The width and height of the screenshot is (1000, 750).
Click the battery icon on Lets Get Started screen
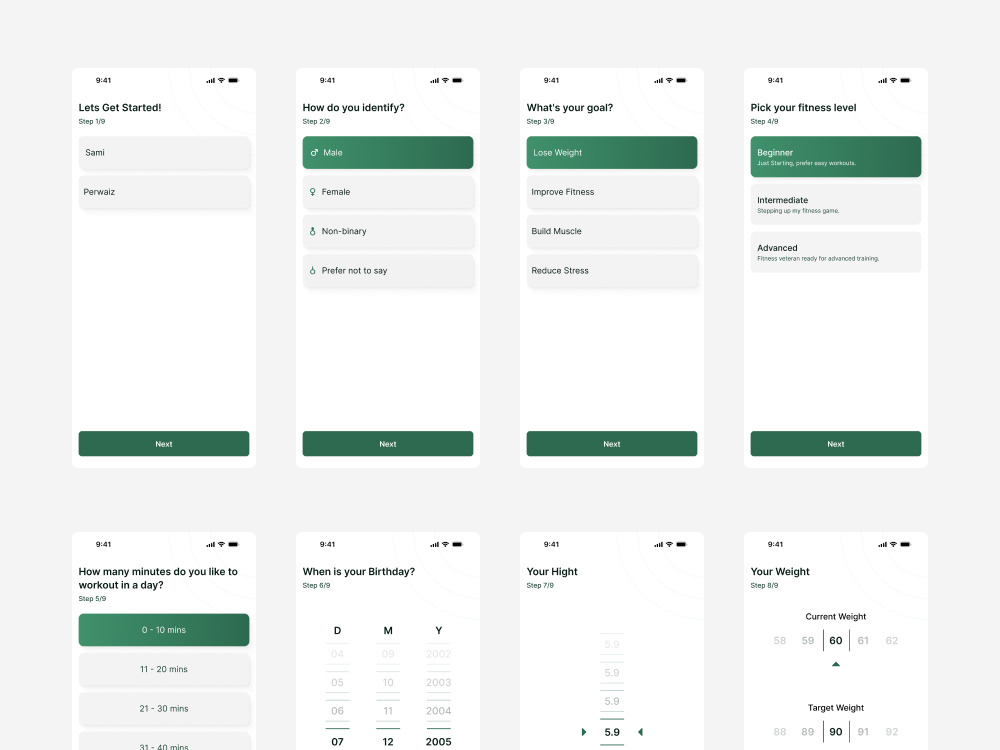tap(233, 80)
